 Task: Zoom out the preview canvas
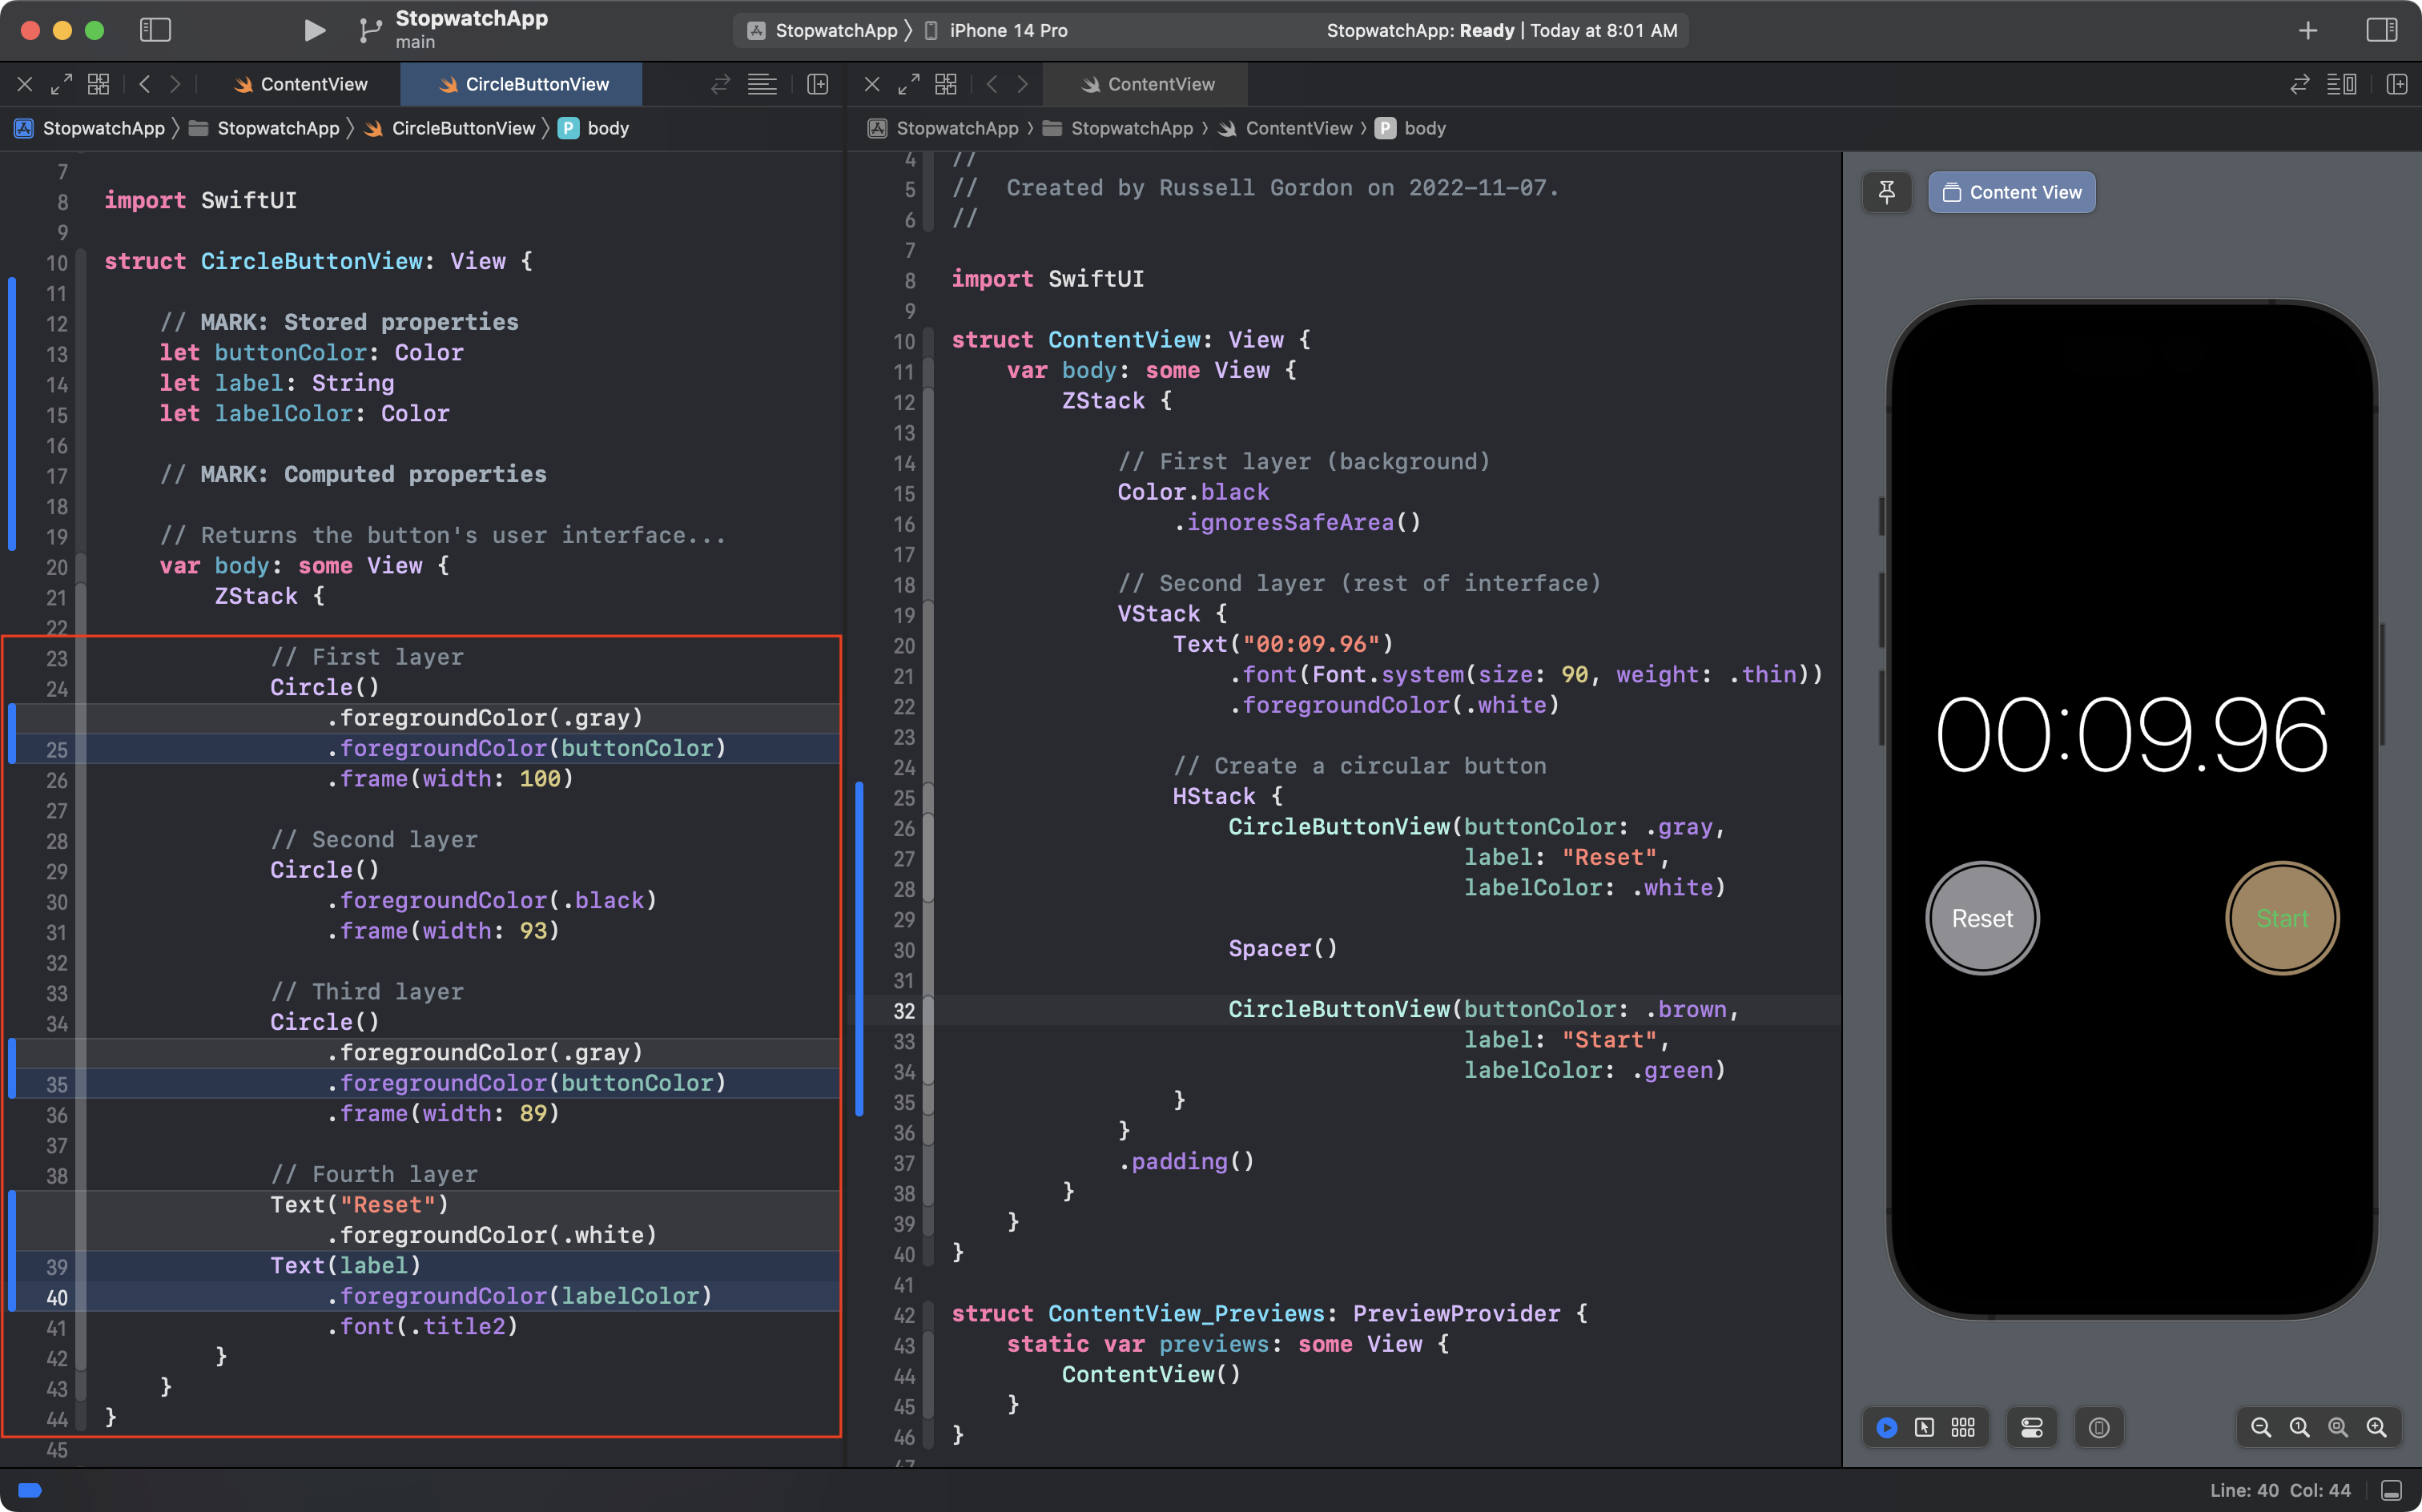point(2260,1427)
